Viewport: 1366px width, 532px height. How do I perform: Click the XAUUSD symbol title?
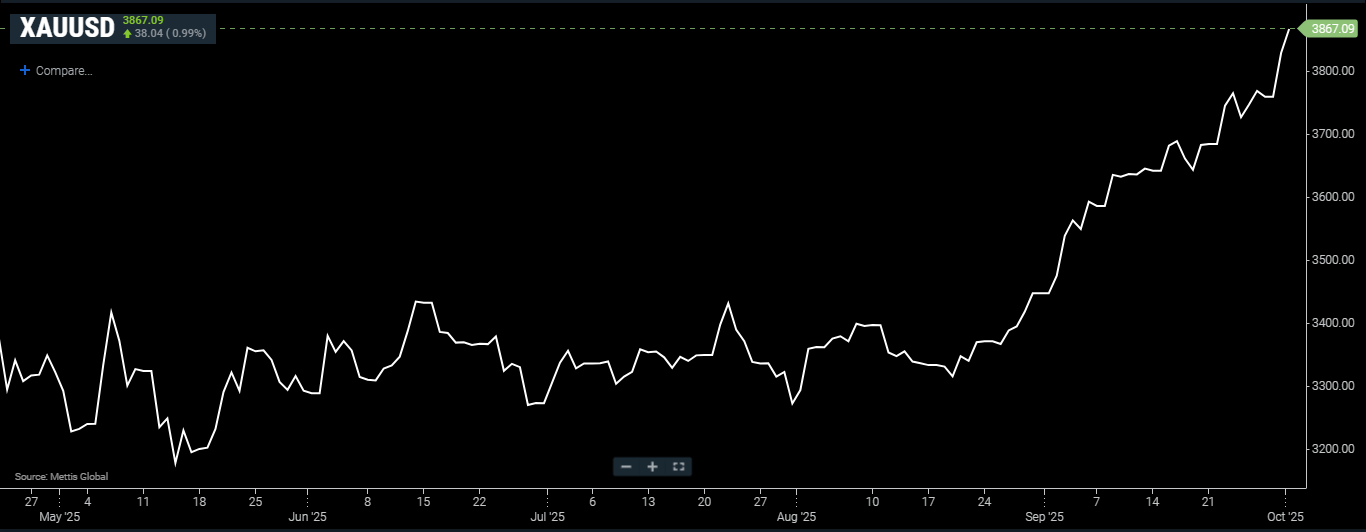coord(66,29)
